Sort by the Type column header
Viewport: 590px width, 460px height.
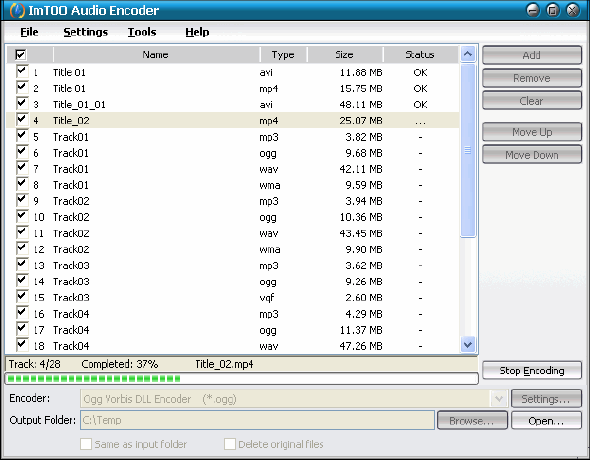[x=283, y=55]
